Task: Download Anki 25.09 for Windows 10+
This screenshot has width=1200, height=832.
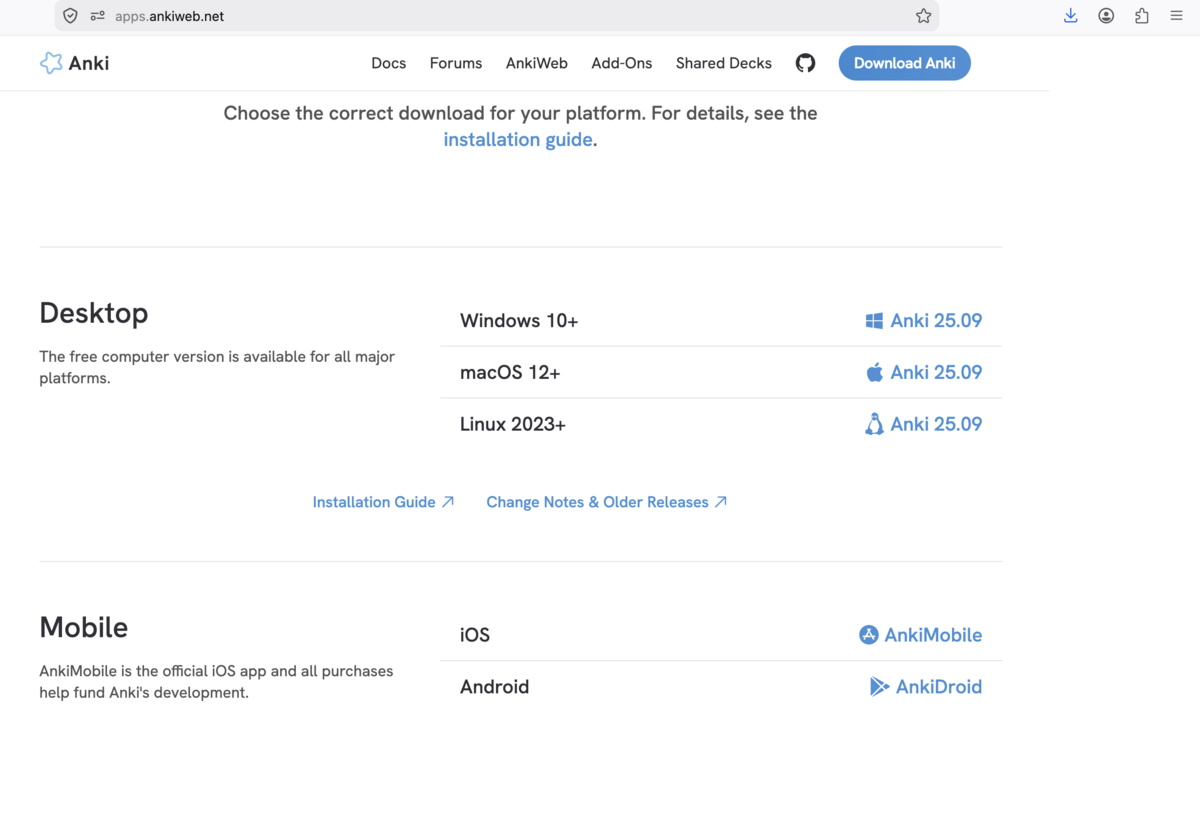Action: tap(923, 321)
